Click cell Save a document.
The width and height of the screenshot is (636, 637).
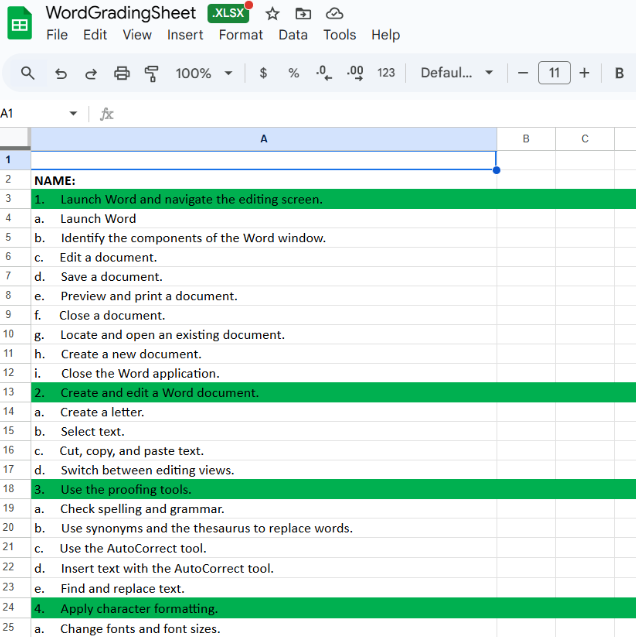[264, 277]
